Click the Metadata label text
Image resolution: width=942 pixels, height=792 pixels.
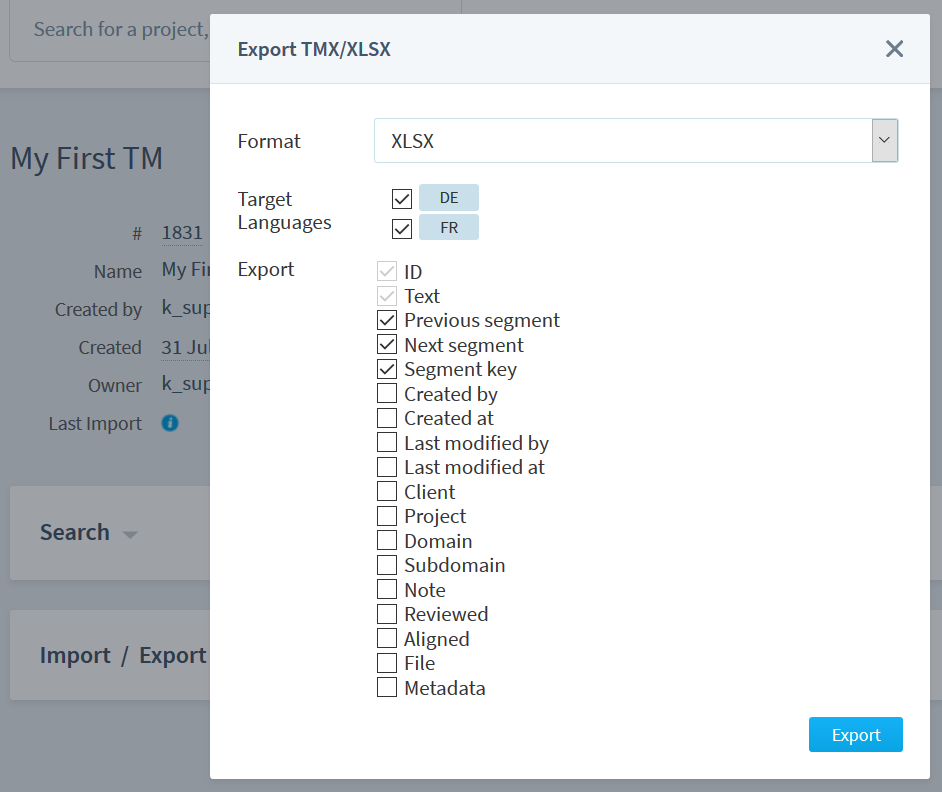tap(445, 688)
